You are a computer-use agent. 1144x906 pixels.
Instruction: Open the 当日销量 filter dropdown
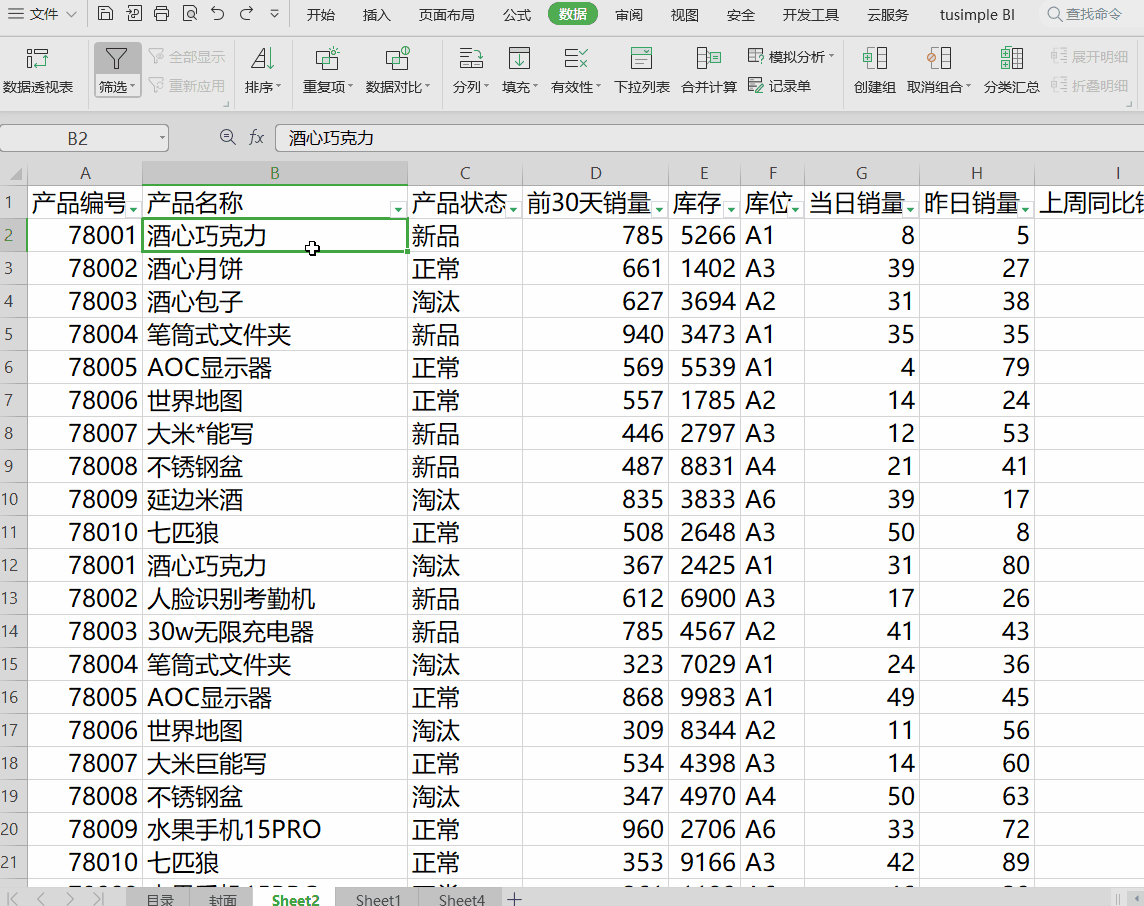coord(911,209)
